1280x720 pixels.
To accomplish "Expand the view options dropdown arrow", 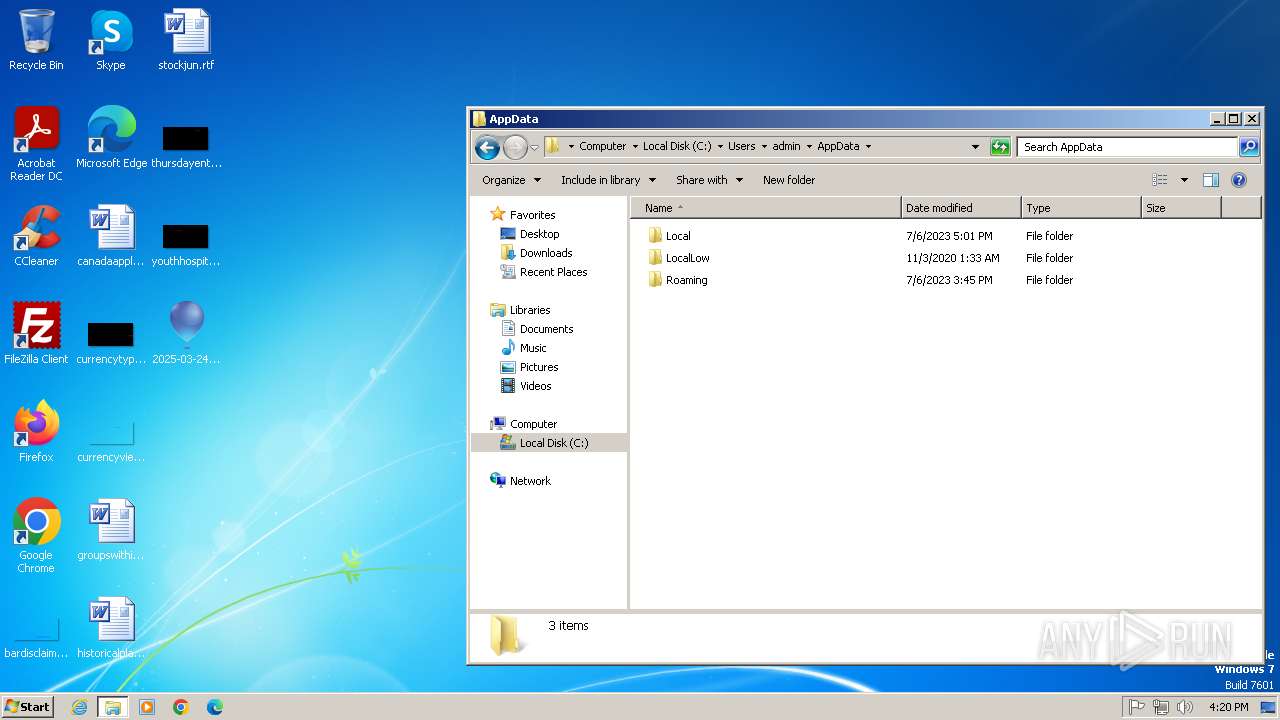I will click(1184, 180).
